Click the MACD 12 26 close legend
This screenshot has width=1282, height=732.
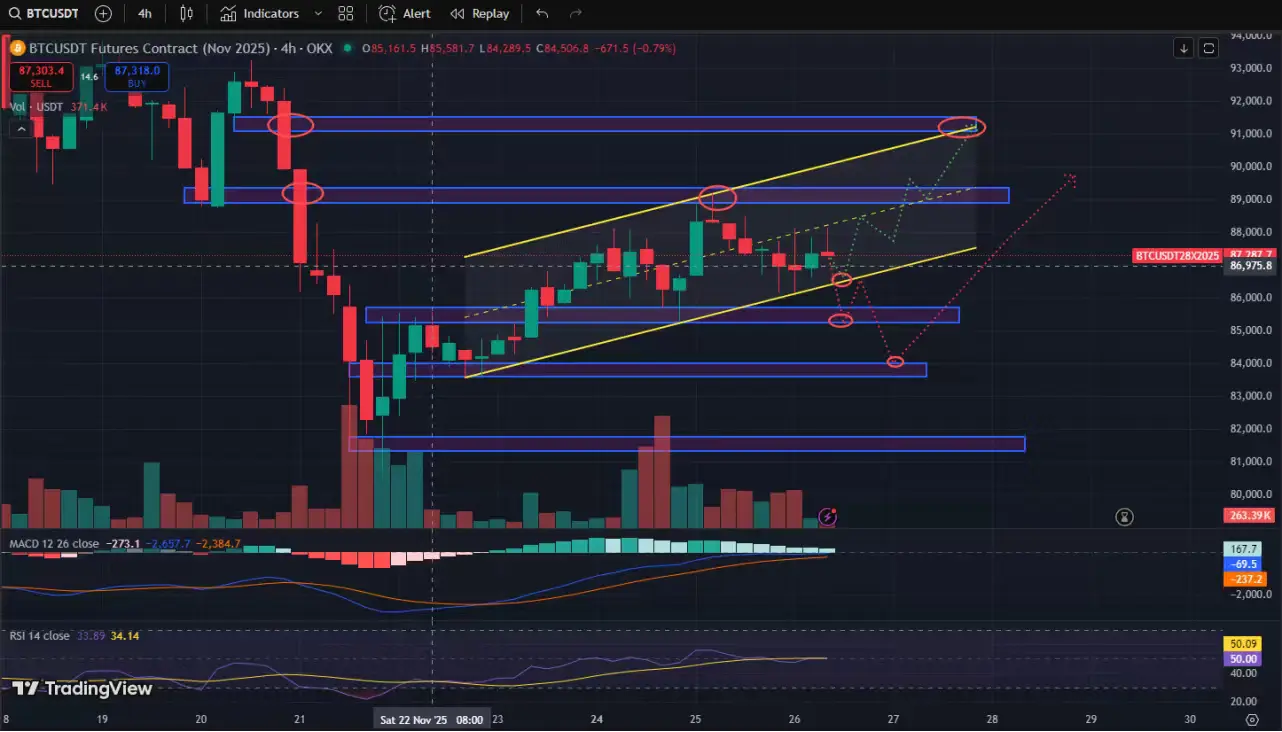(x=54, y=544)
